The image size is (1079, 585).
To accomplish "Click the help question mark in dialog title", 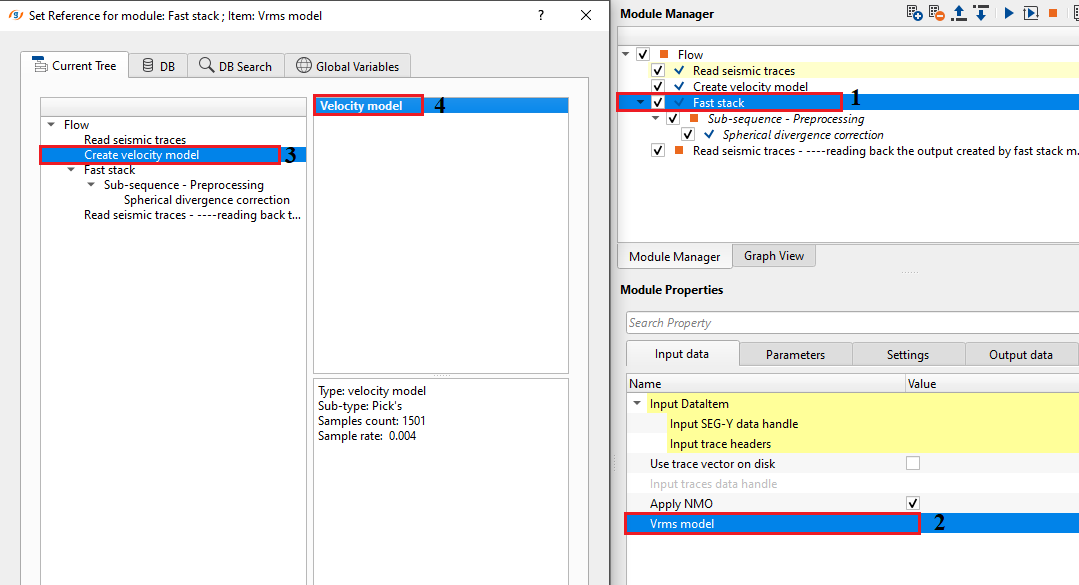I will click(x=541, y=15).
